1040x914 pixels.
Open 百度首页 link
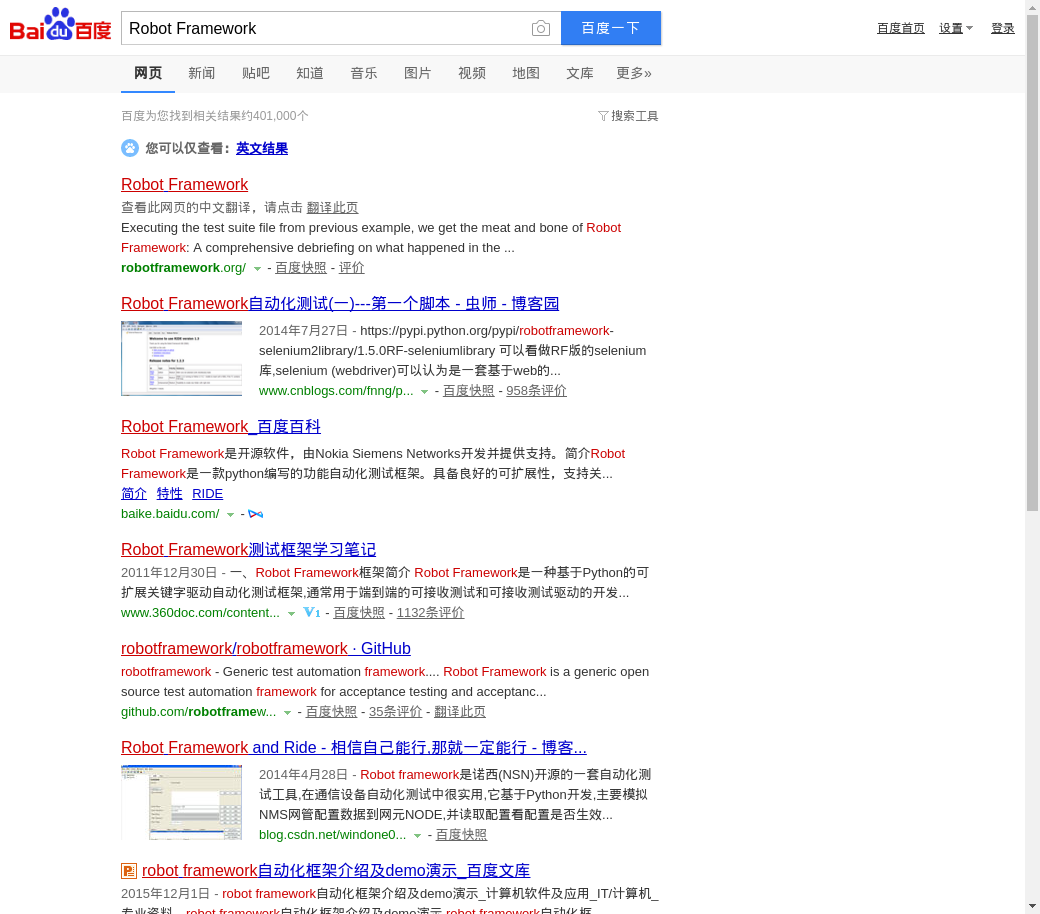pyautogui.click(x=900, y=28)
